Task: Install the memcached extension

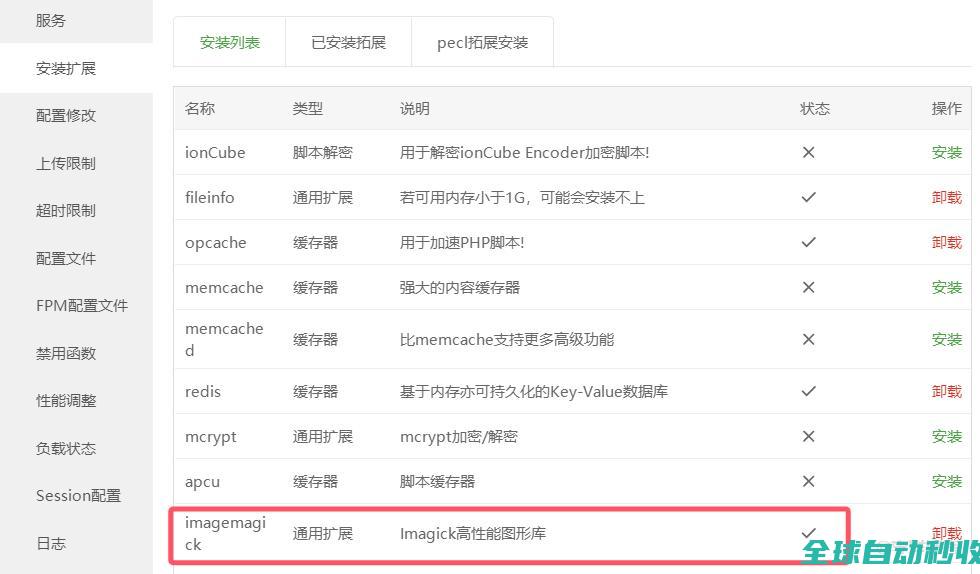Action: [x=946, y=339]
